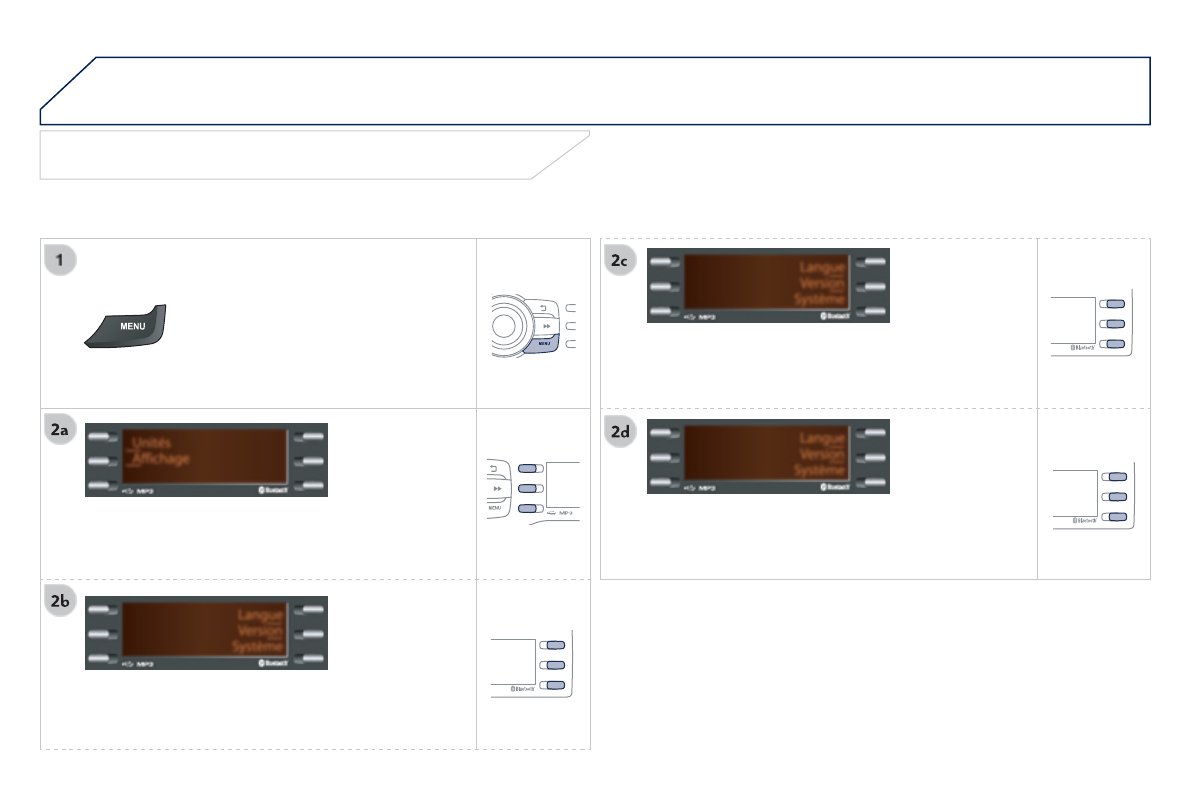The width and height of the screenshot is (1191, 794).
Task: Select 'Langue' on the step 2b display
Action: pyautogui.click(x=261, y=615)
